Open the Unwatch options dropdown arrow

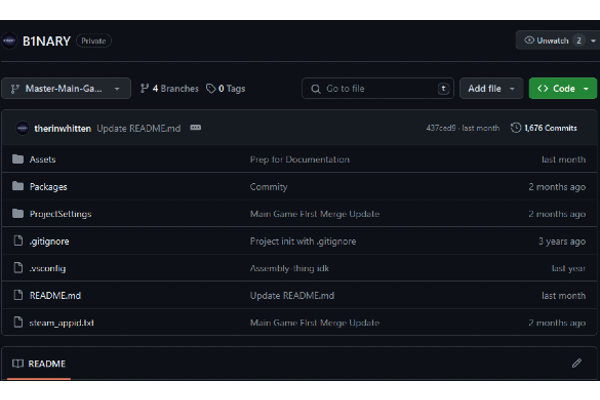pyautogui.click(x=593, y=41)
